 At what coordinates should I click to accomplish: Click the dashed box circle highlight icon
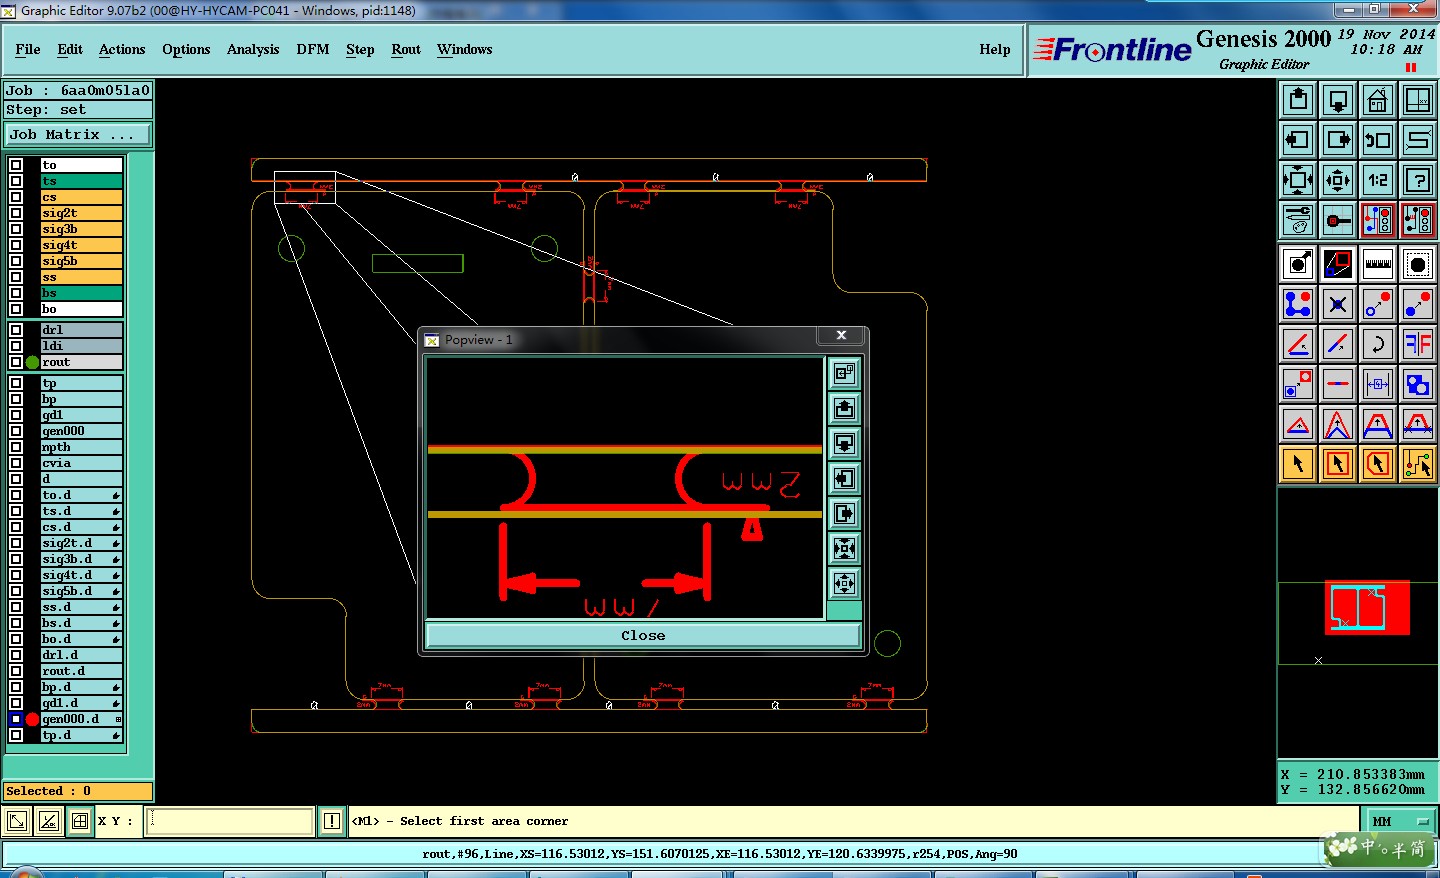point(1418,264)
